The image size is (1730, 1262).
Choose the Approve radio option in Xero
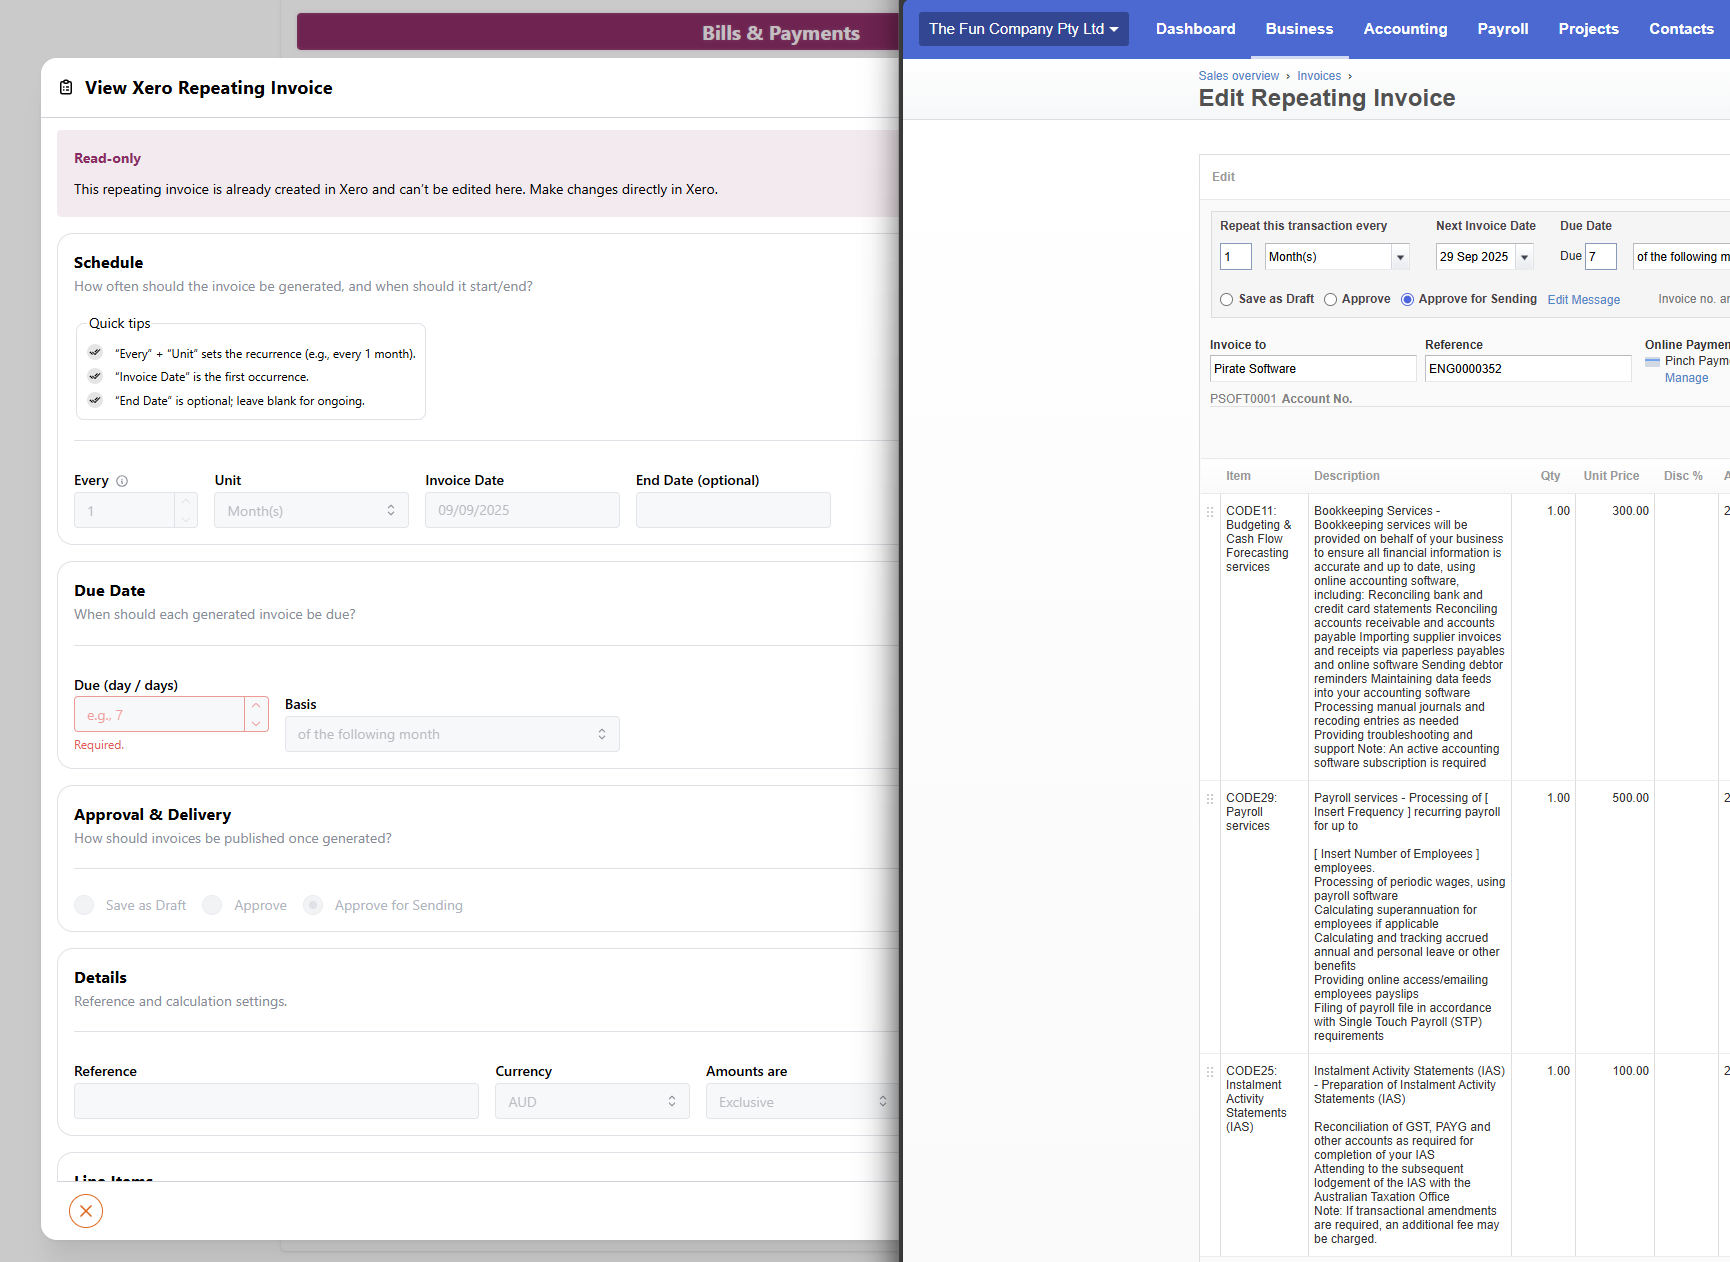coord(1330,300)
